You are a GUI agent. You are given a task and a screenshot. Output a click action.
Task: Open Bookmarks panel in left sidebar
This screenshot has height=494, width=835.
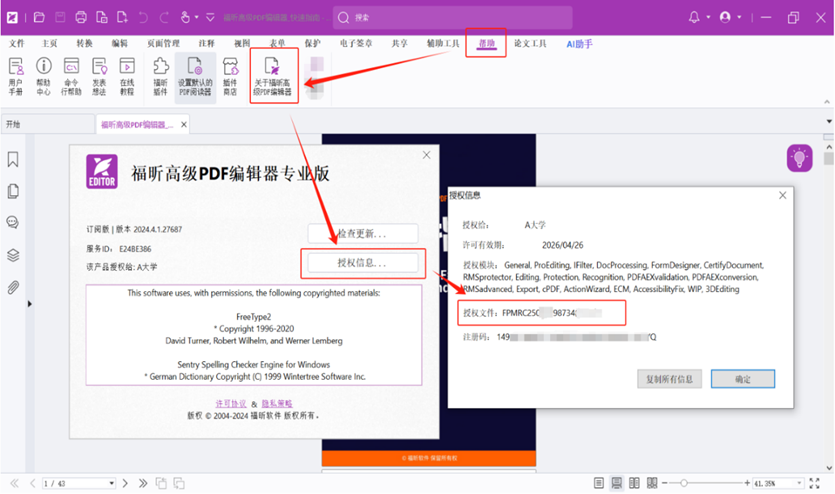pos(13,159)
